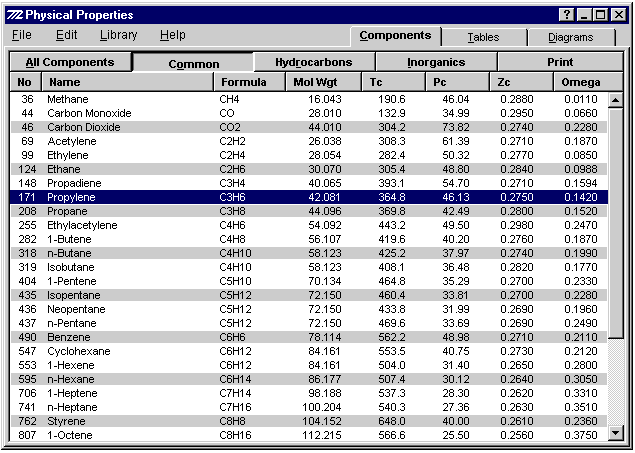
Task: Select the Ethylene row
Action: (309, 155)
